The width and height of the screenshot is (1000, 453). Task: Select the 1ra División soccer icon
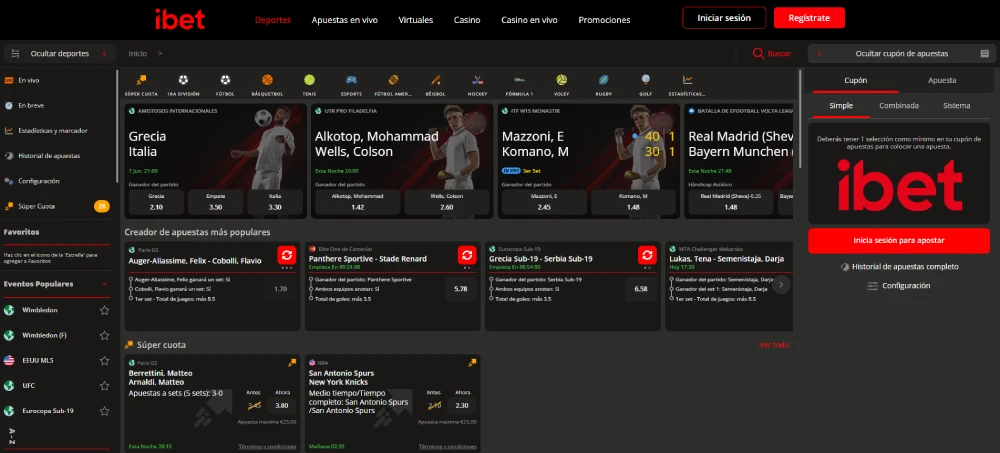(184, 80)
